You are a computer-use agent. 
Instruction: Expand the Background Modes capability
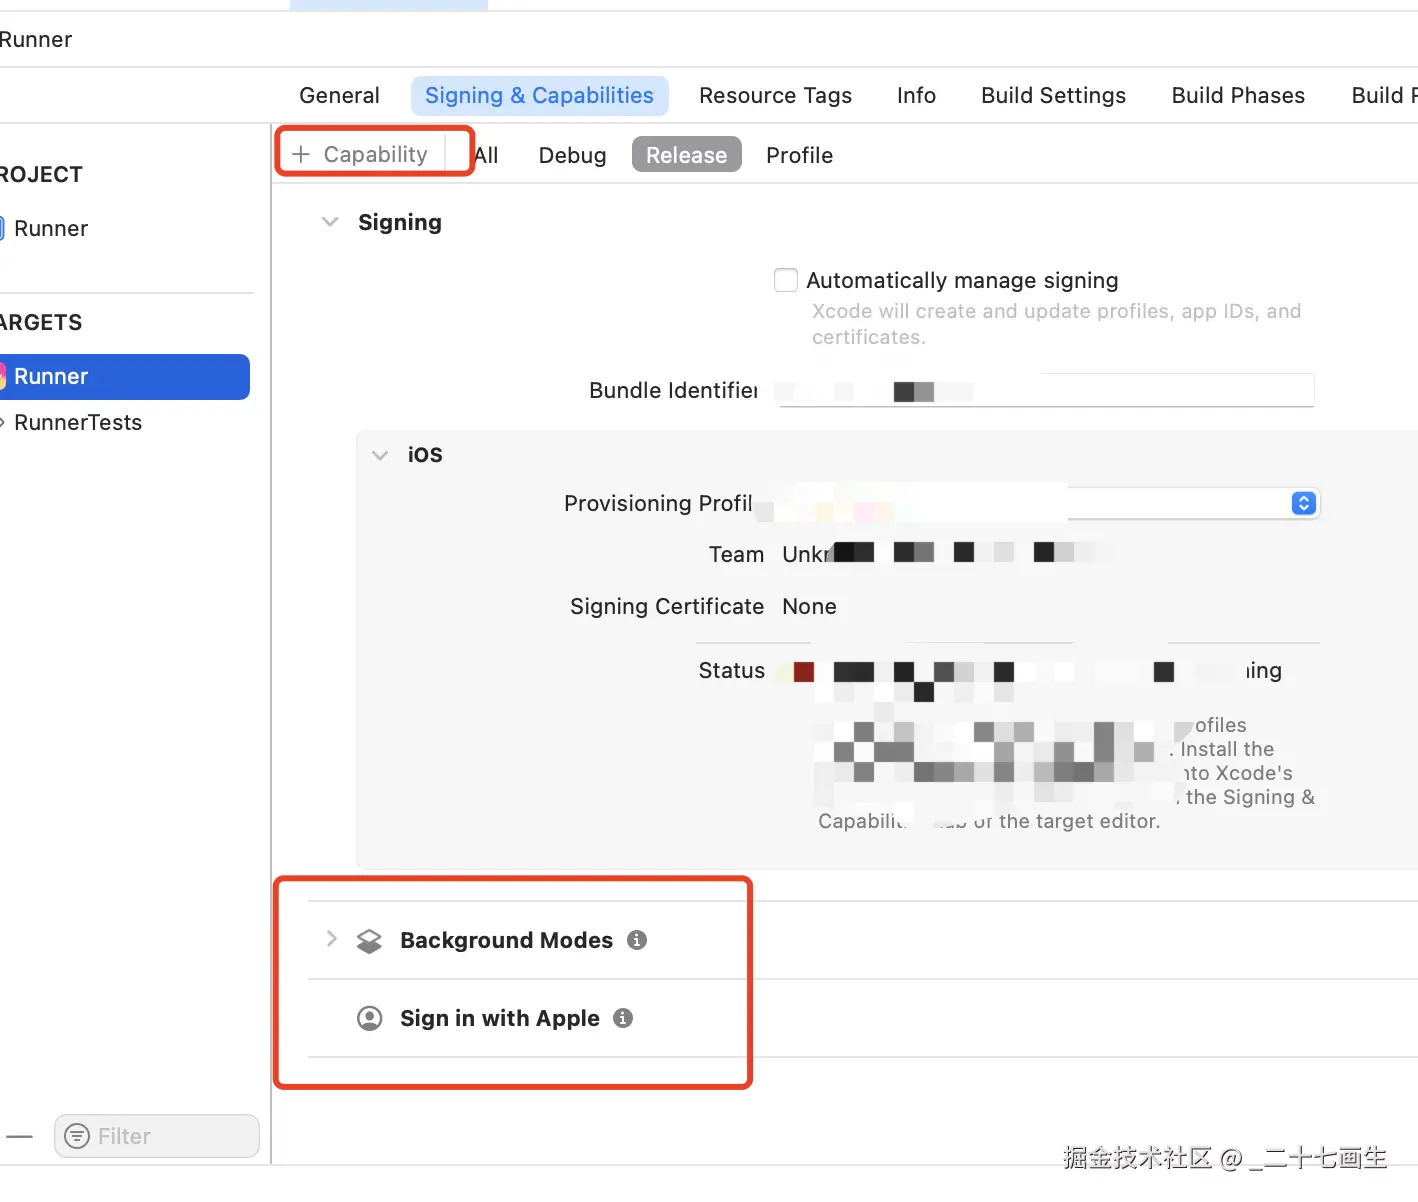point(331,939)
